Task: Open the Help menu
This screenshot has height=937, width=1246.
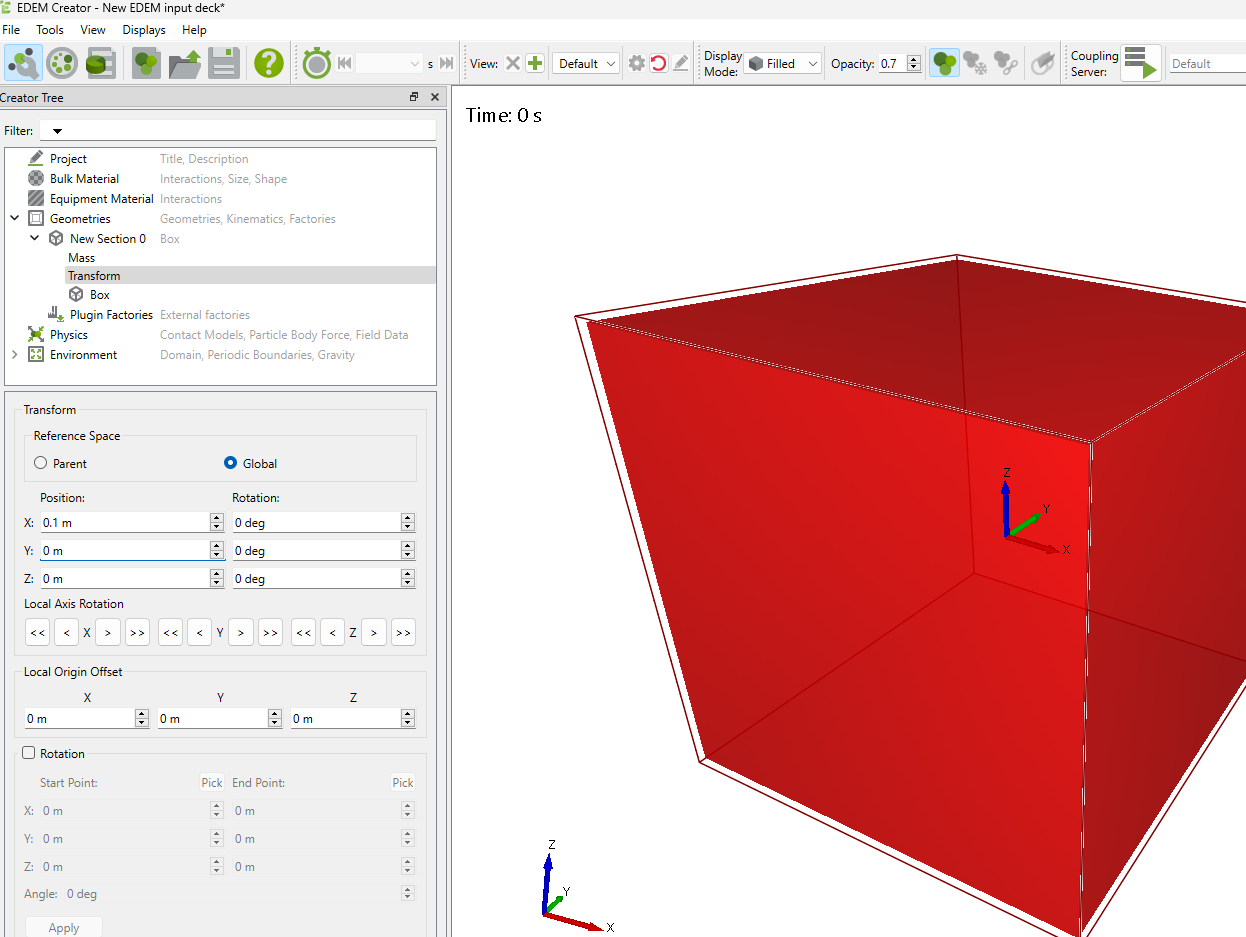Action: tap(194, 30)
